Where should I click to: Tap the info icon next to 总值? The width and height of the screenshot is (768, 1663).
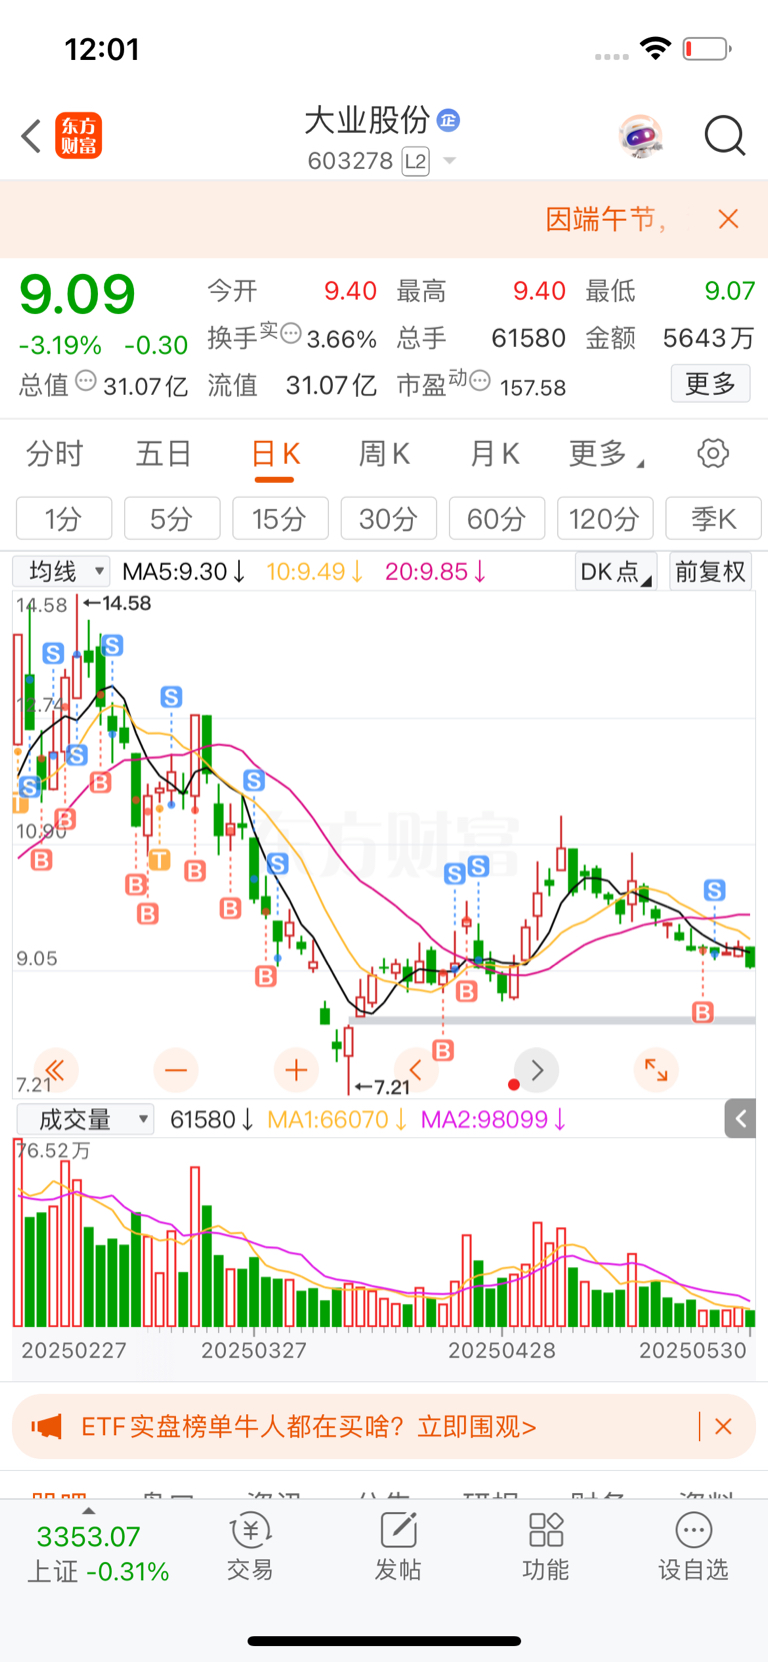pyautogui.click(x=86, y=380)
